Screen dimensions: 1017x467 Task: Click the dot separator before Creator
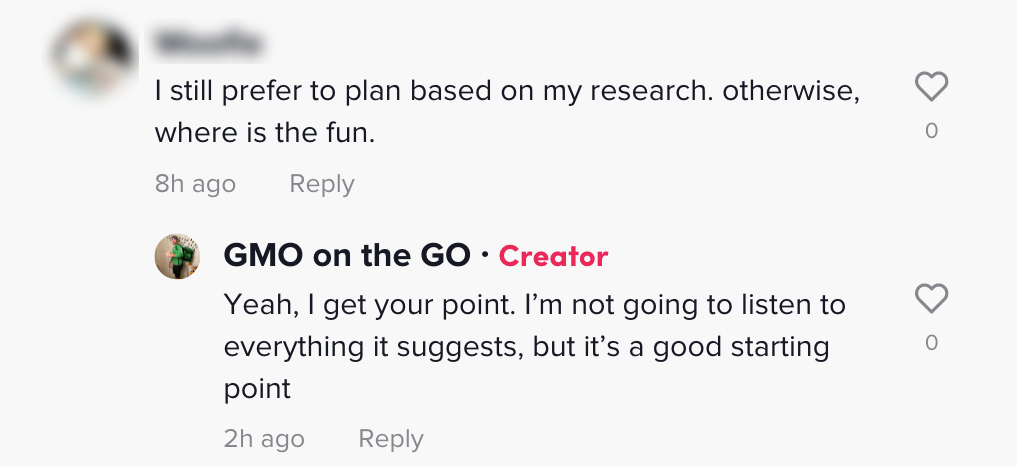[484, 256]
